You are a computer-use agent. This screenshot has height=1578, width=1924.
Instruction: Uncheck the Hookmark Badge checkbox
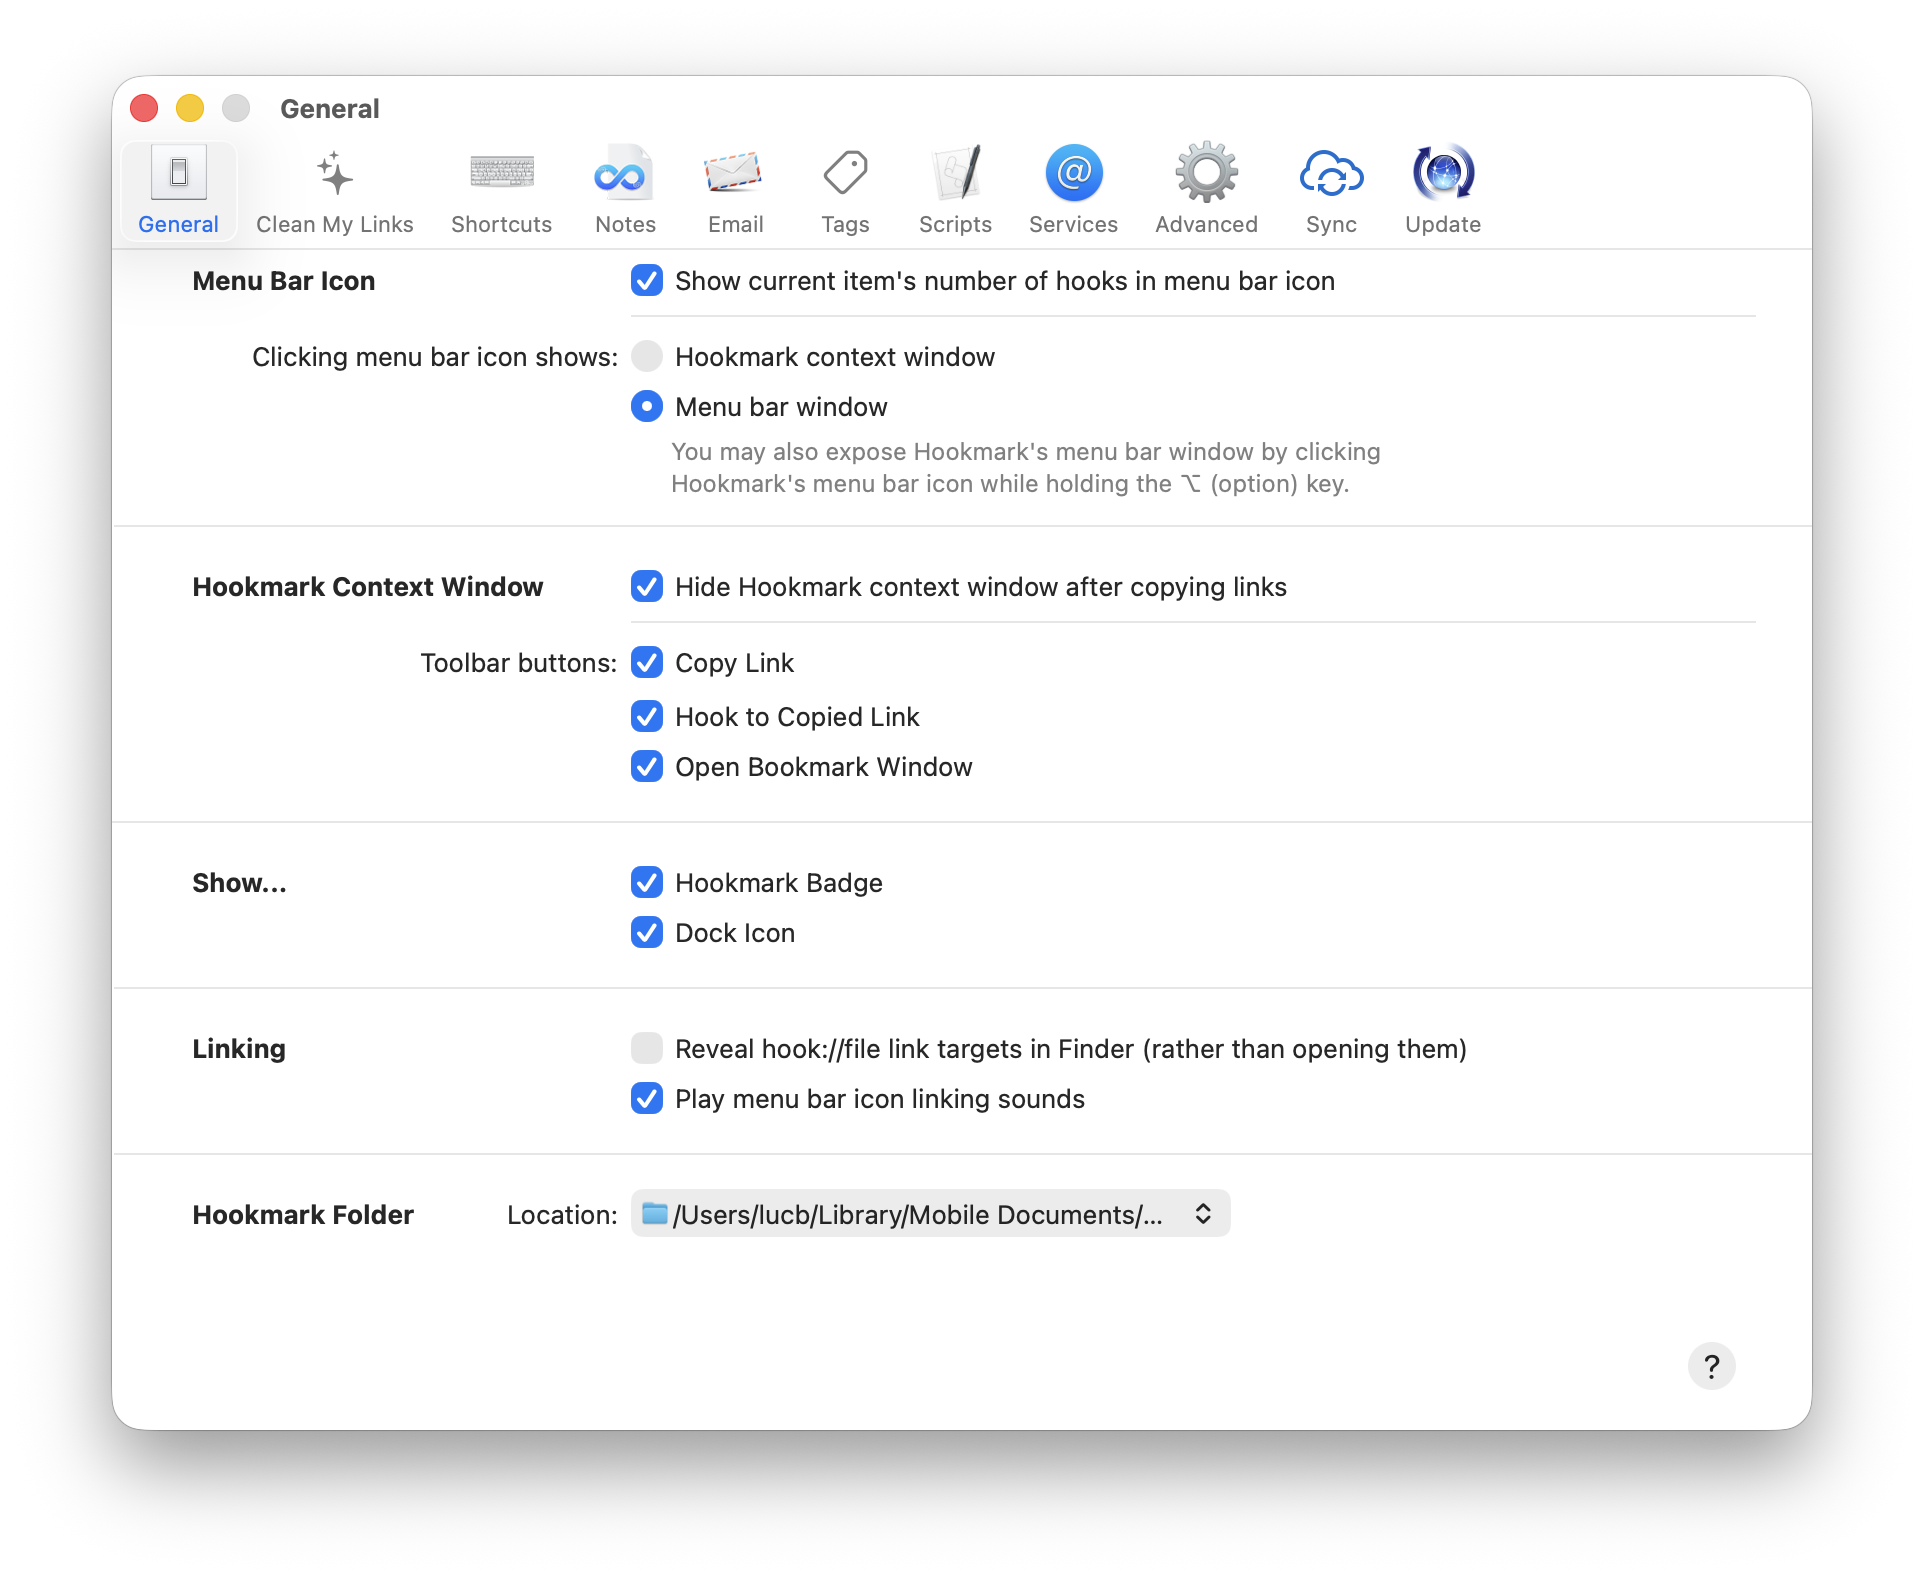647,882
